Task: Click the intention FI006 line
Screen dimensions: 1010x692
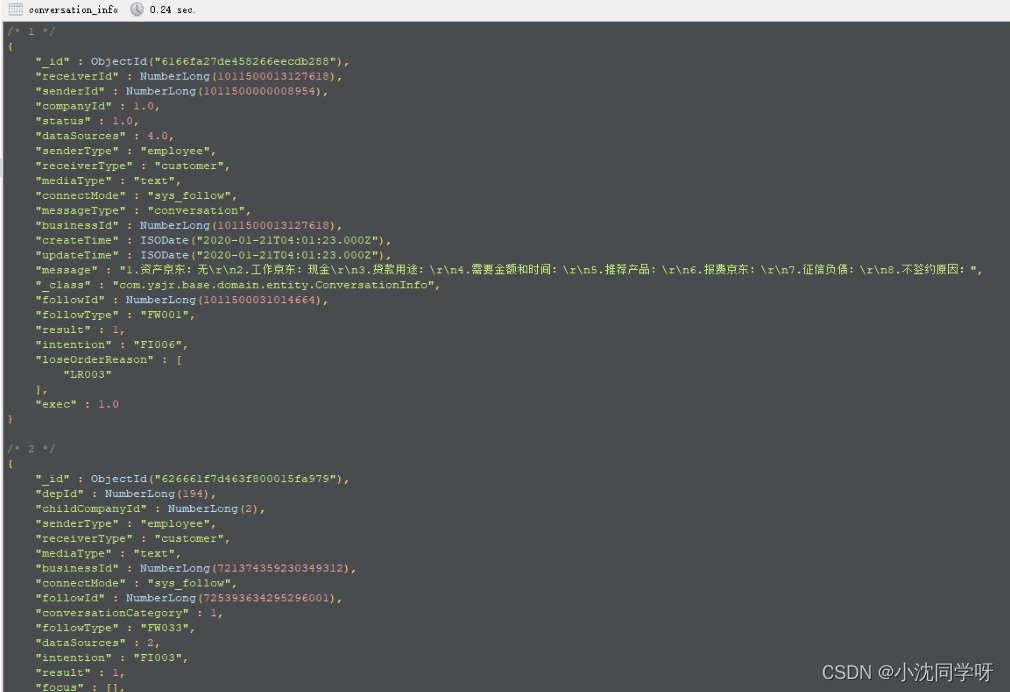Action: point(112,344)
